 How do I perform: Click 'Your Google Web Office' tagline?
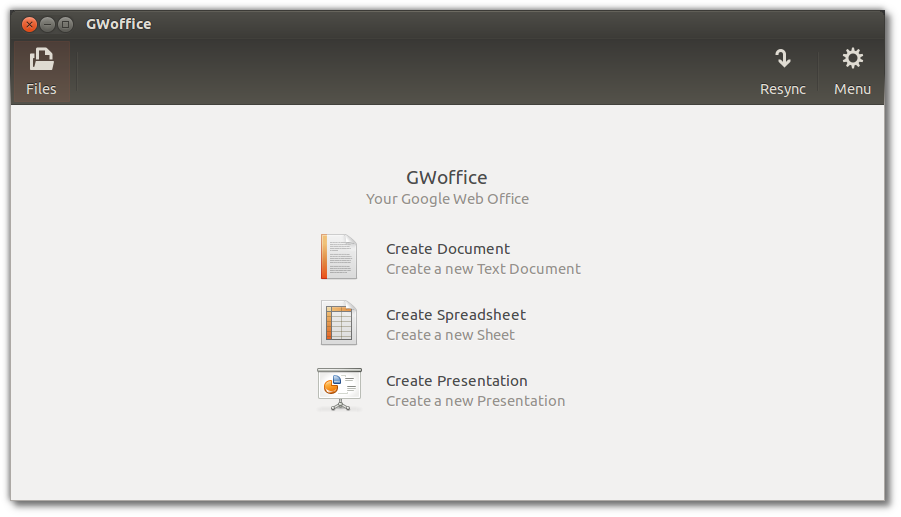click(448, 199)
